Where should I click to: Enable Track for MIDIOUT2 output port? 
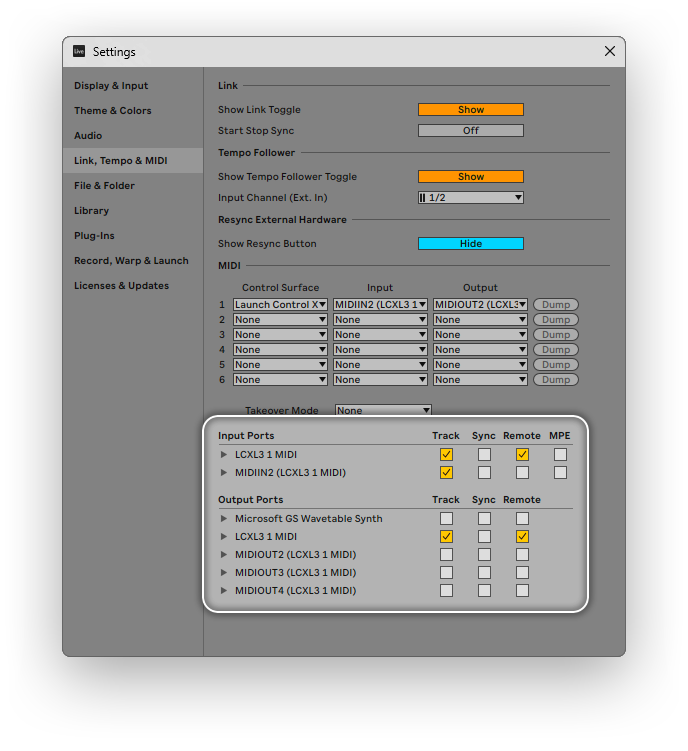point(446,555)
